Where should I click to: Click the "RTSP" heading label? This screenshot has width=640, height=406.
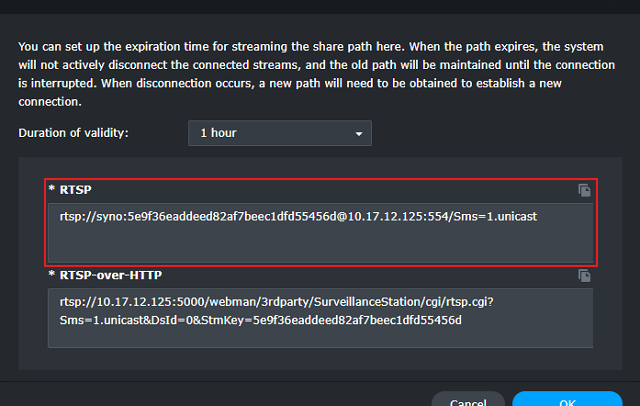click(x=76, y=190)
